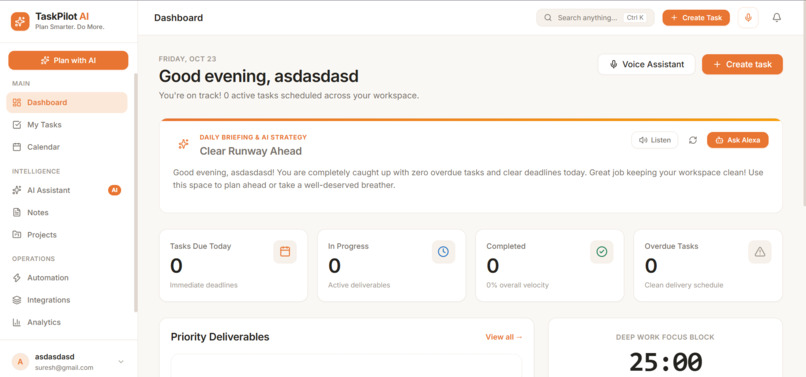Click the AI Assistant sparkle icon

[16, 190]
